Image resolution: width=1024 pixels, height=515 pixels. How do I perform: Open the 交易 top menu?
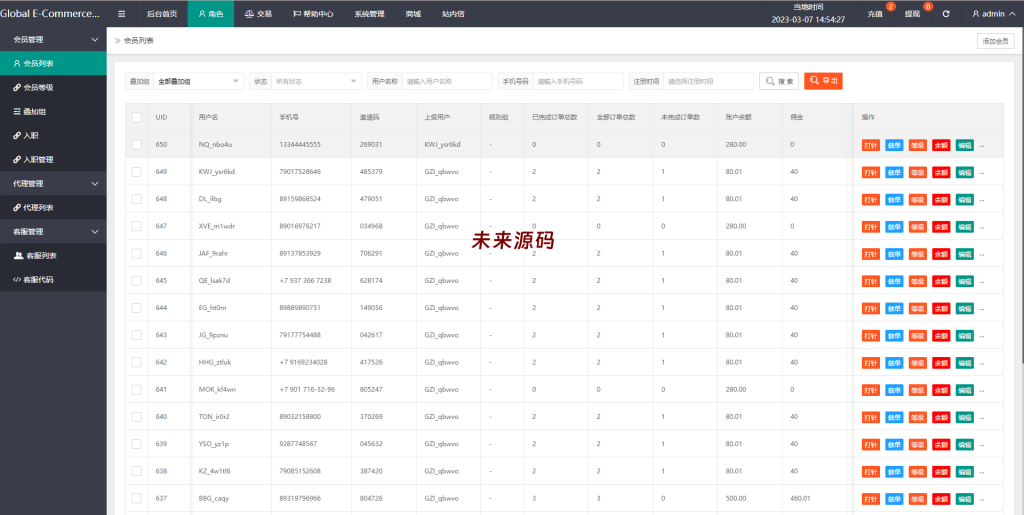(258, 14)
